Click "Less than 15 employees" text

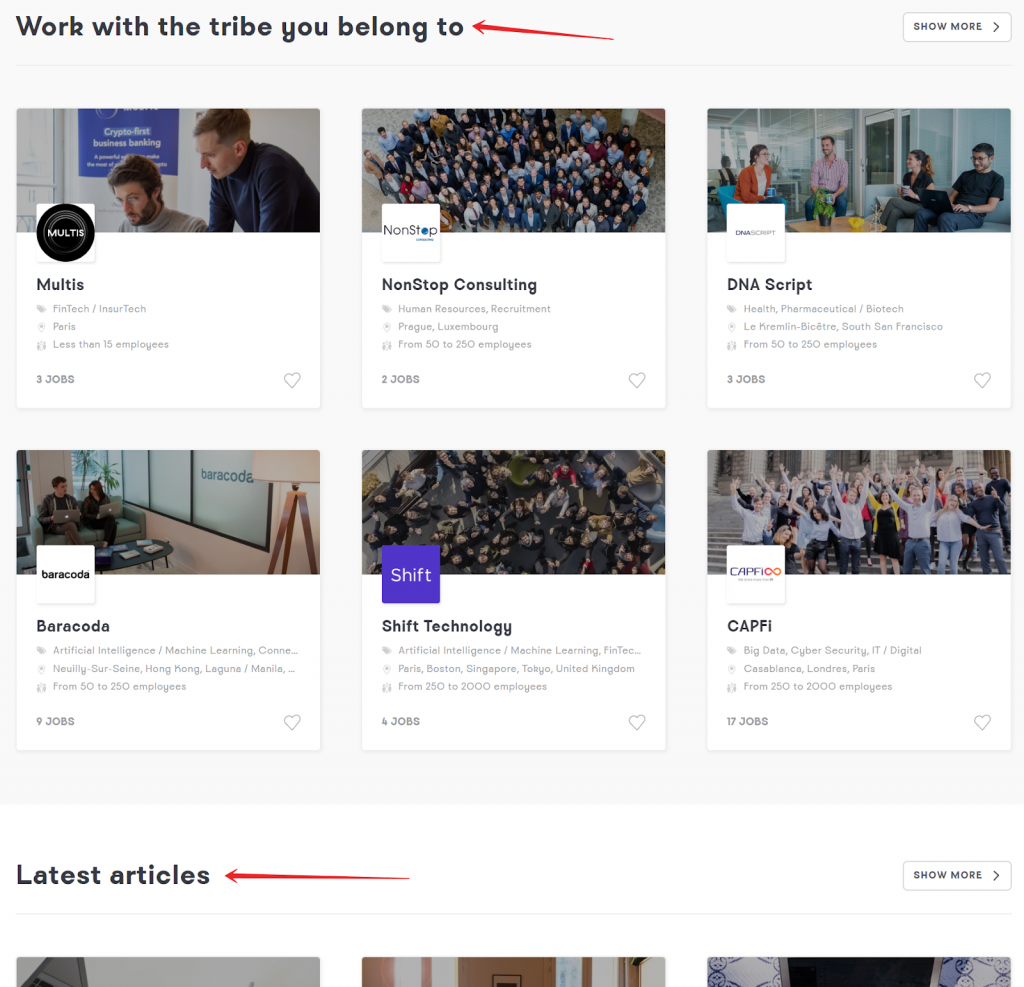[111, 344]
